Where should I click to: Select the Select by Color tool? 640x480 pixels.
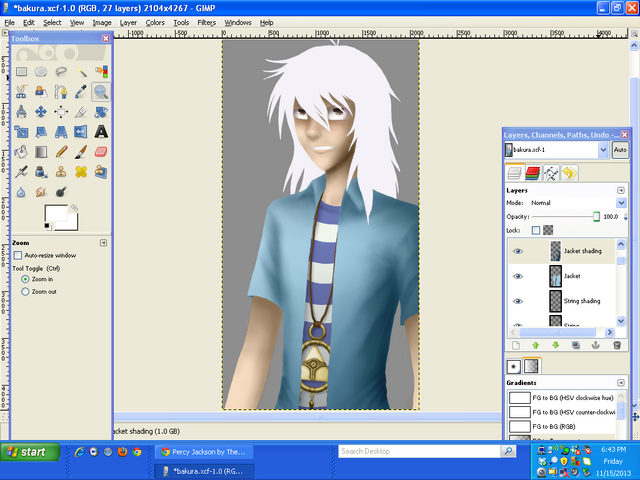(x=101, y=72)
